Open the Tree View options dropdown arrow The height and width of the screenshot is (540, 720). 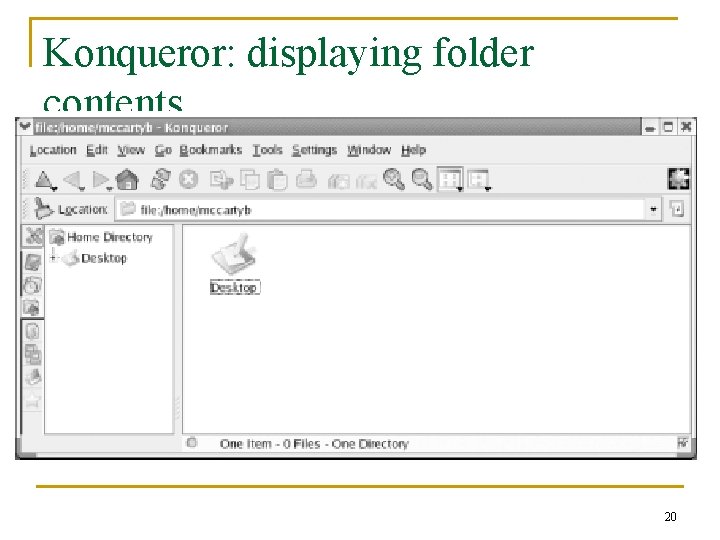[x=488, y=188]
